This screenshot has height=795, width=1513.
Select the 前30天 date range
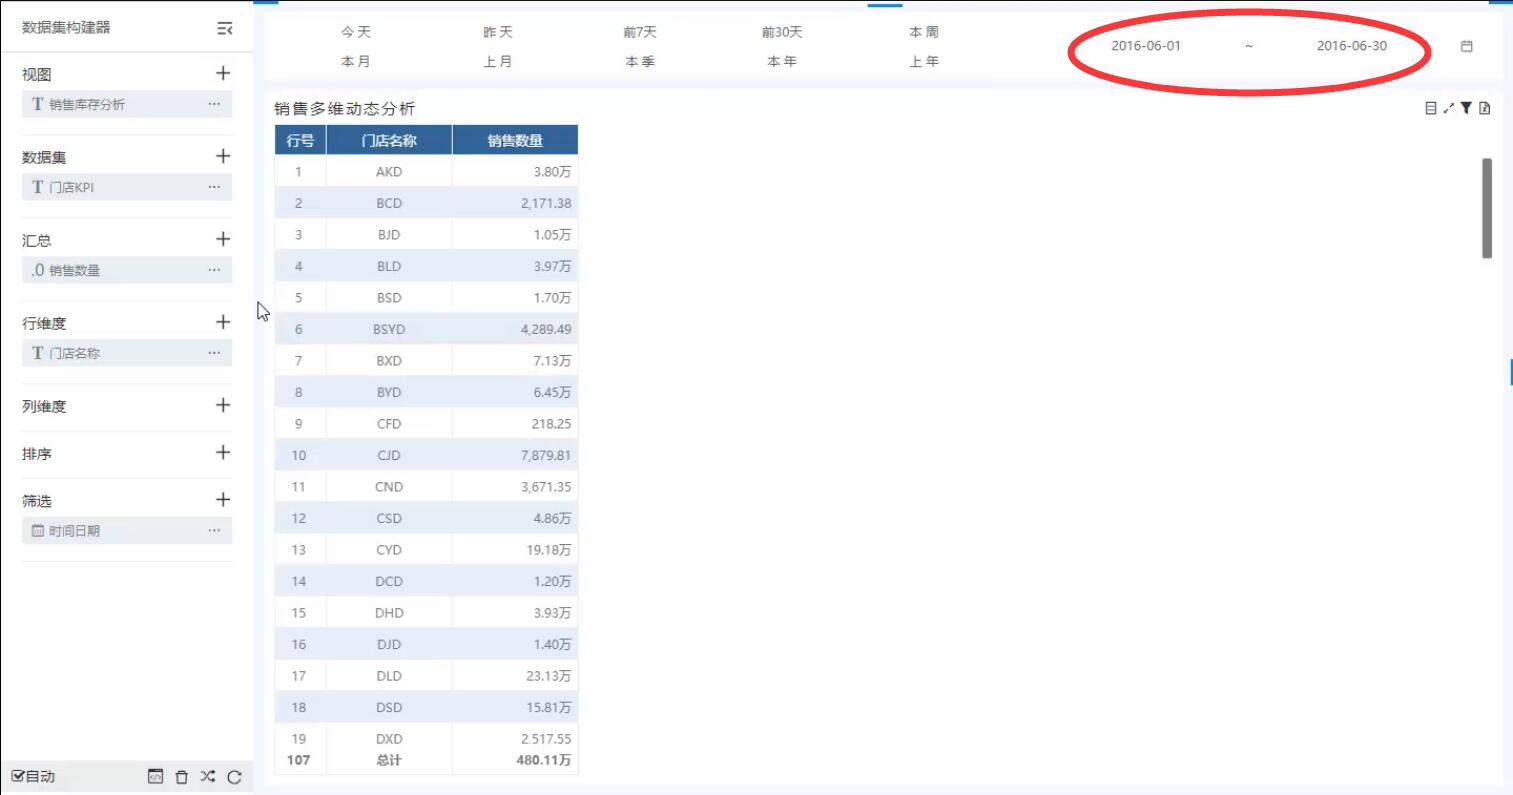point(782,32)
